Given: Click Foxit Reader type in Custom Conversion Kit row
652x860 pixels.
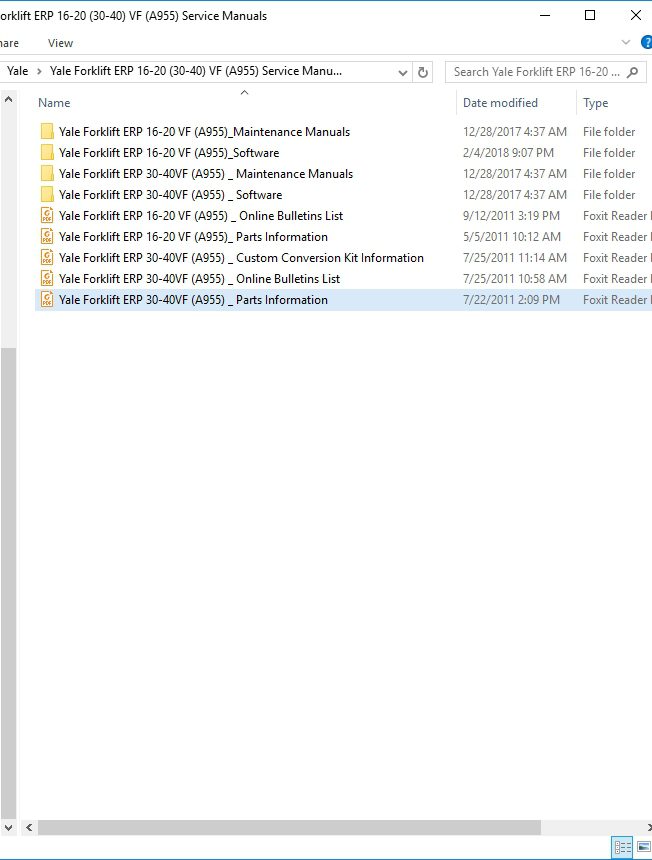Looking at the screenshot, I should tap(617, 258).
